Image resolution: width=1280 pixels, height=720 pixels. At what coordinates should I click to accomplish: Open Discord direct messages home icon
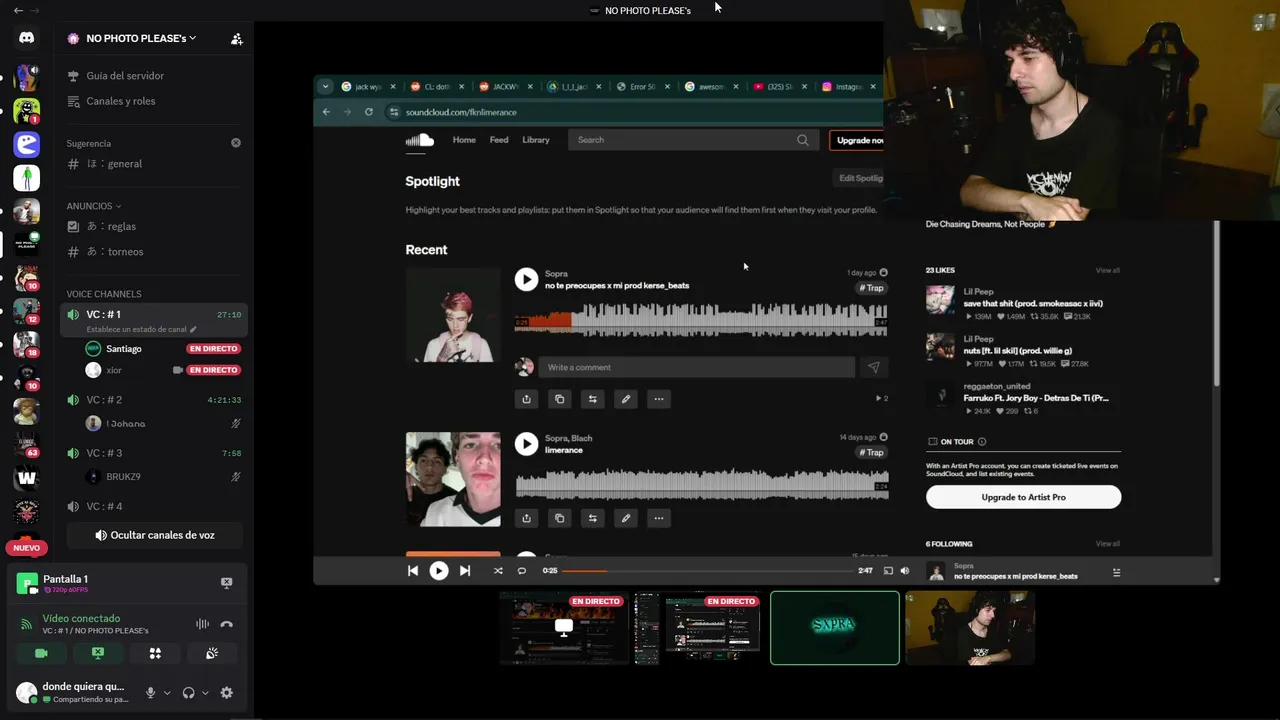26,38
